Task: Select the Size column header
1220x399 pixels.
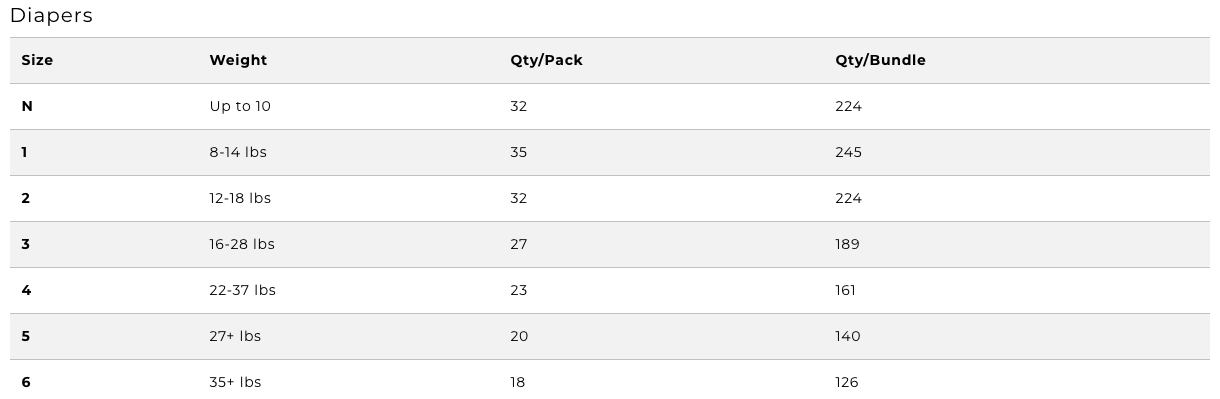Action: 37,60
